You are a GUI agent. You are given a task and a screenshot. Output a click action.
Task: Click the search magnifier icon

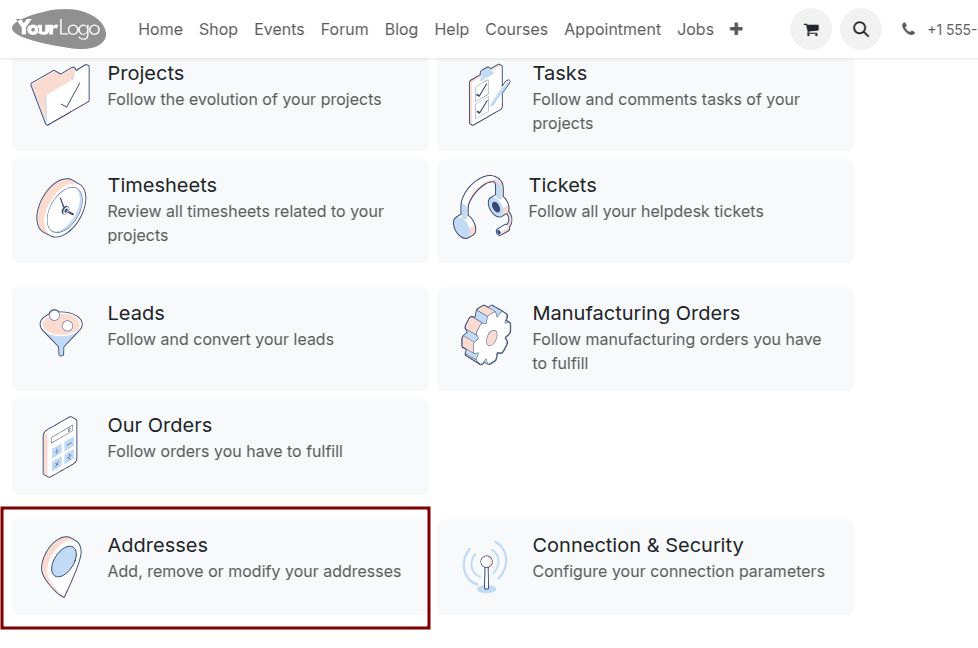(x=861, y=29)
